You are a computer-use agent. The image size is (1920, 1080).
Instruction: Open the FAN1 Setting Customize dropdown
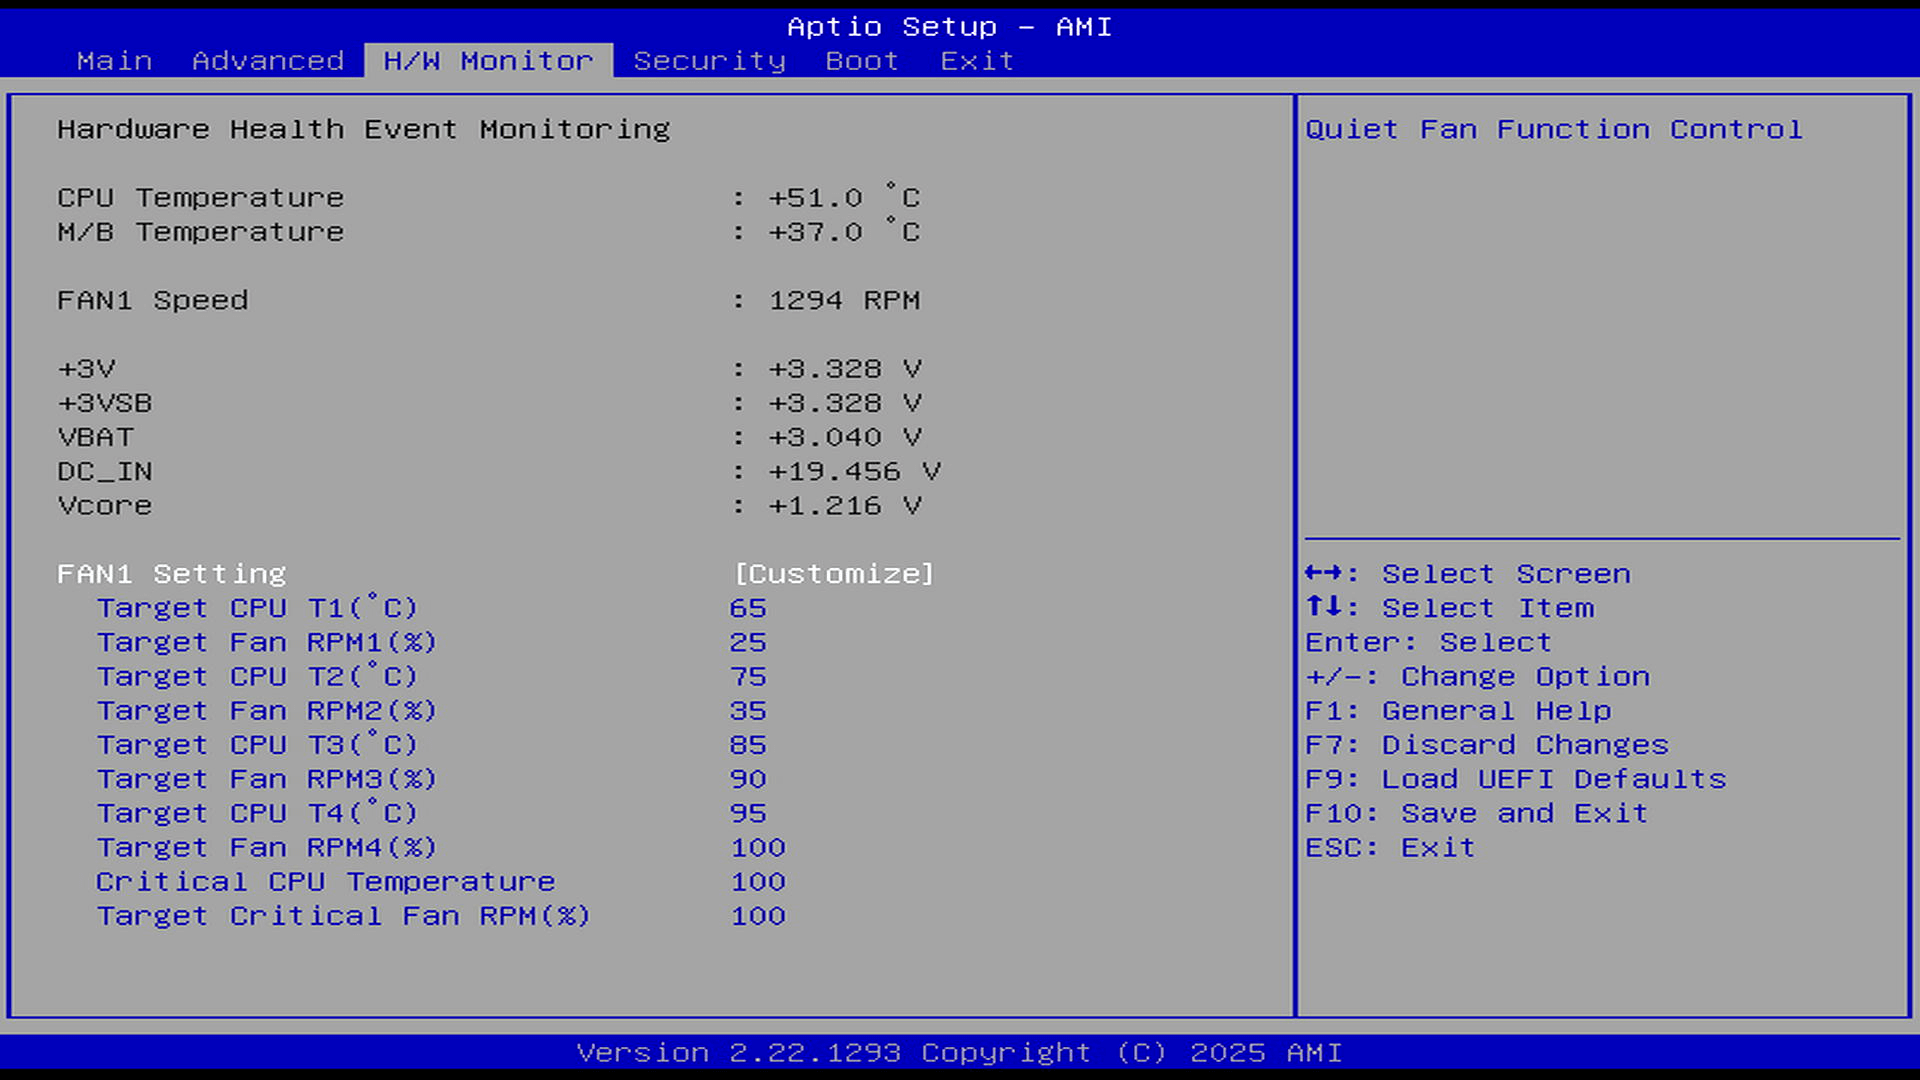[x=833, y=574]
